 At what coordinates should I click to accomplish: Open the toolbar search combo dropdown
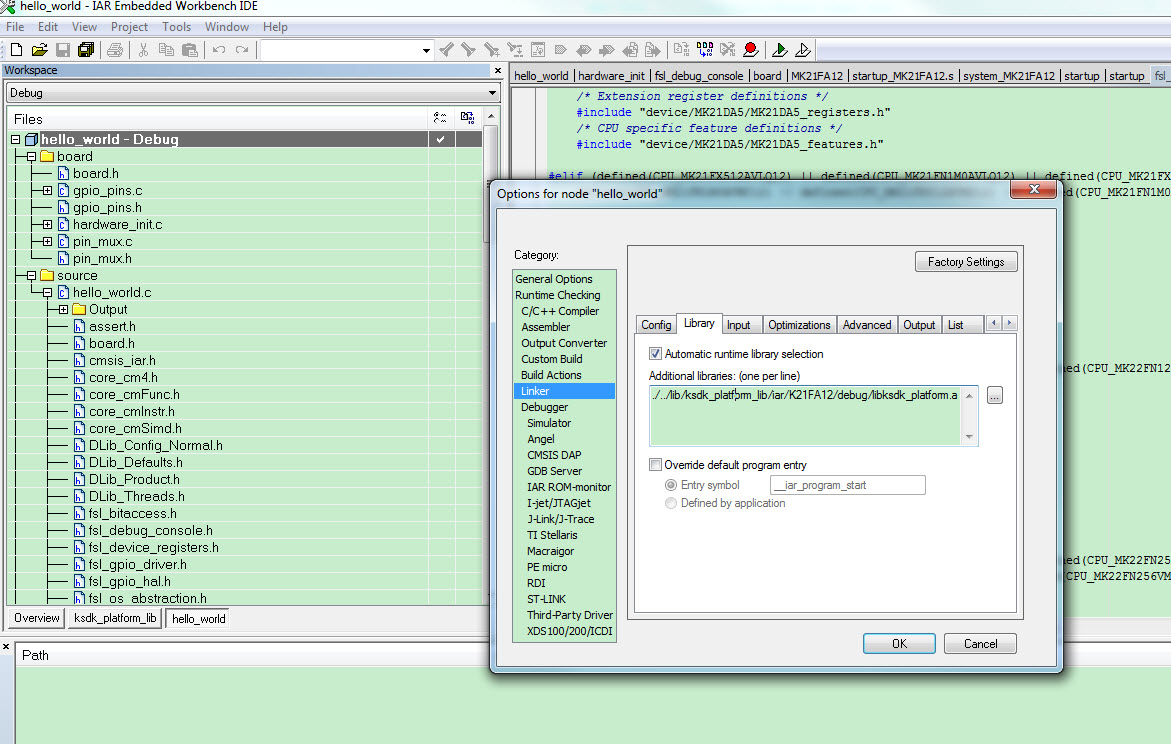pyautogui.click(x=426, y=50)
